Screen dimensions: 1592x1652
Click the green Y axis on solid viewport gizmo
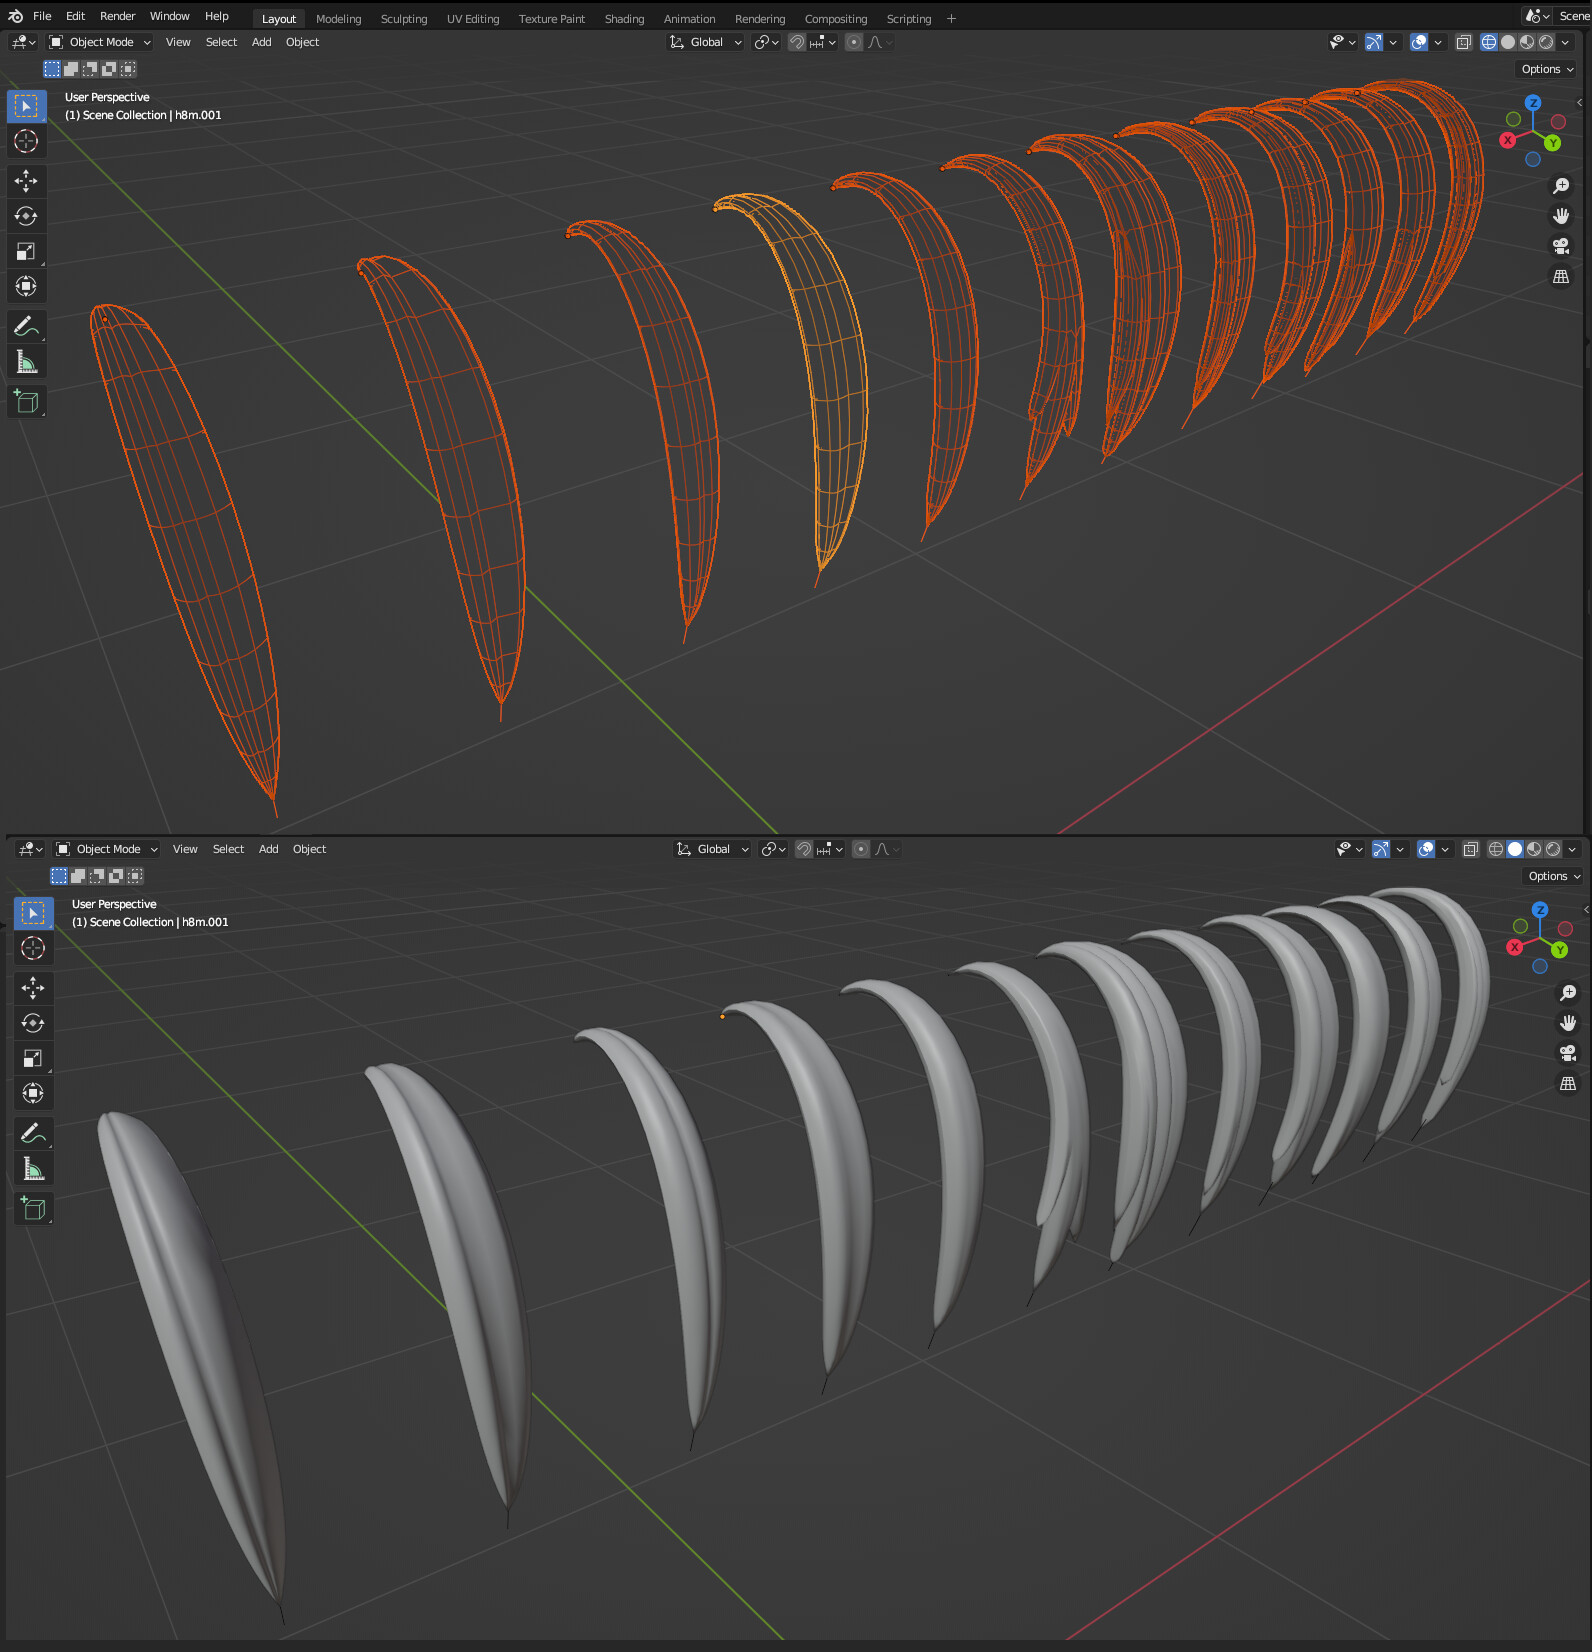click(1560, 950)
